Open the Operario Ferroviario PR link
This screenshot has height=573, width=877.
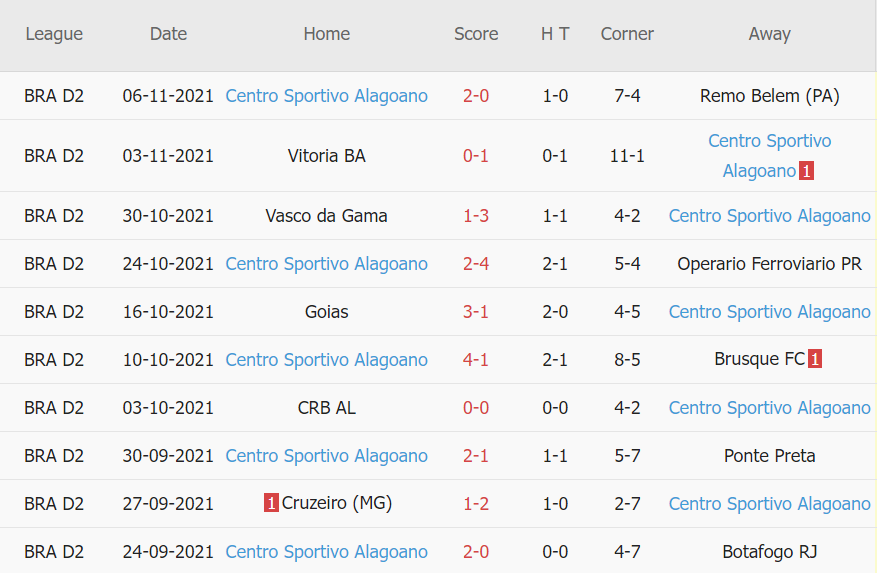click(769, 264)
